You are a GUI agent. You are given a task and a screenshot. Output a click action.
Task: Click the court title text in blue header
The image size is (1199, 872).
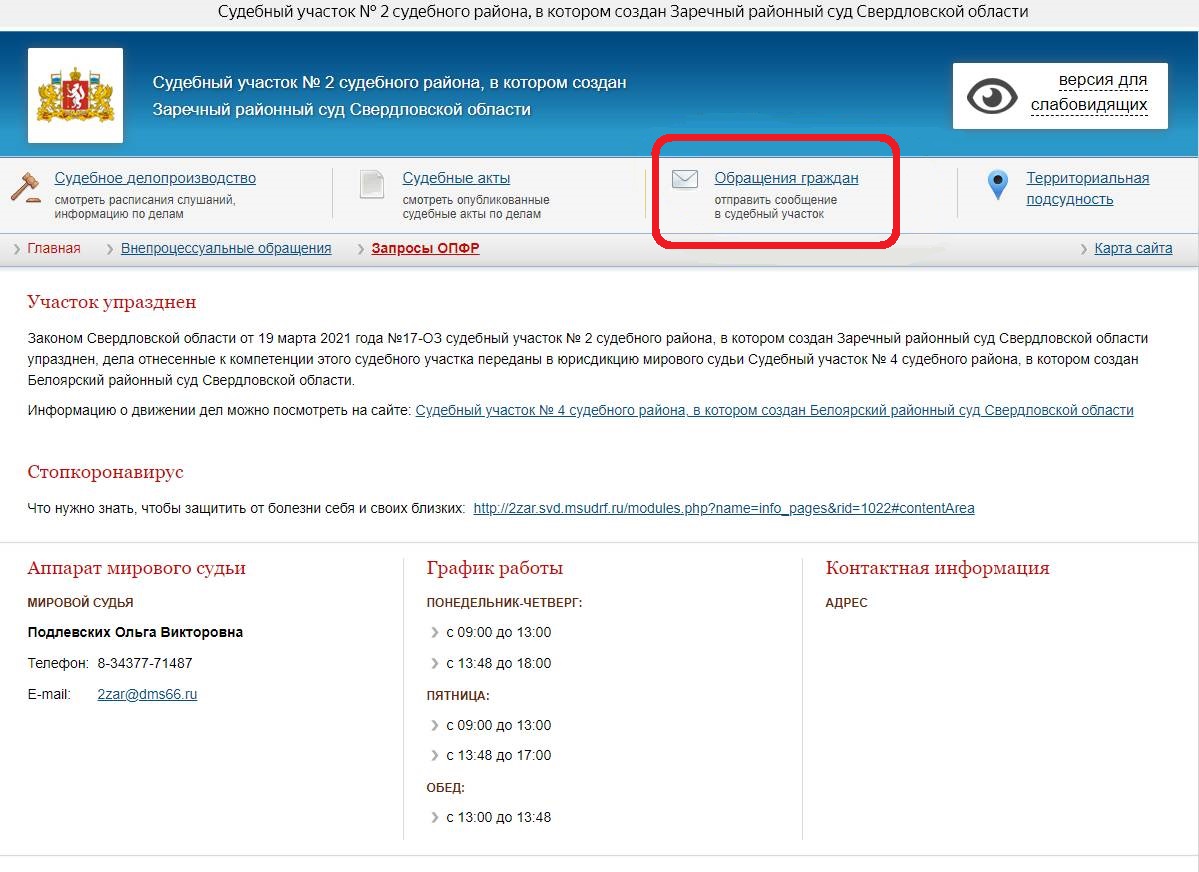[389, 96]
